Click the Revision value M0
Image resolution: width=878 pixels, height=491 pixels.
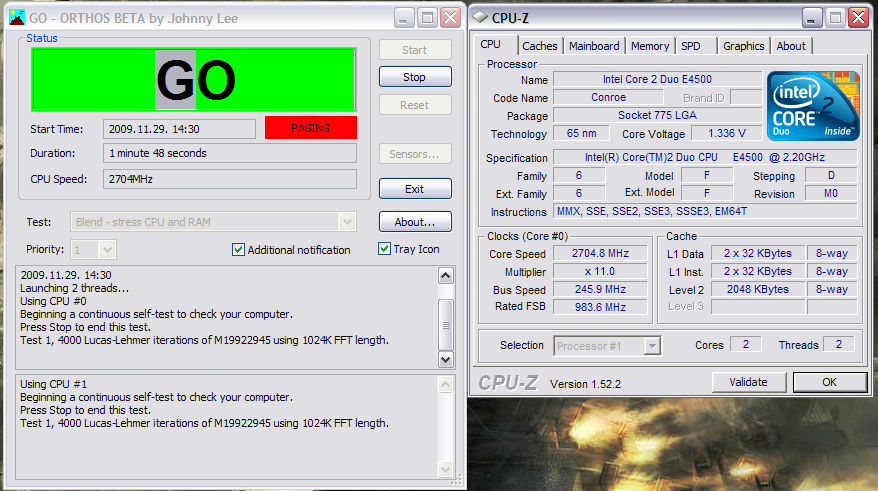(831, 193)
